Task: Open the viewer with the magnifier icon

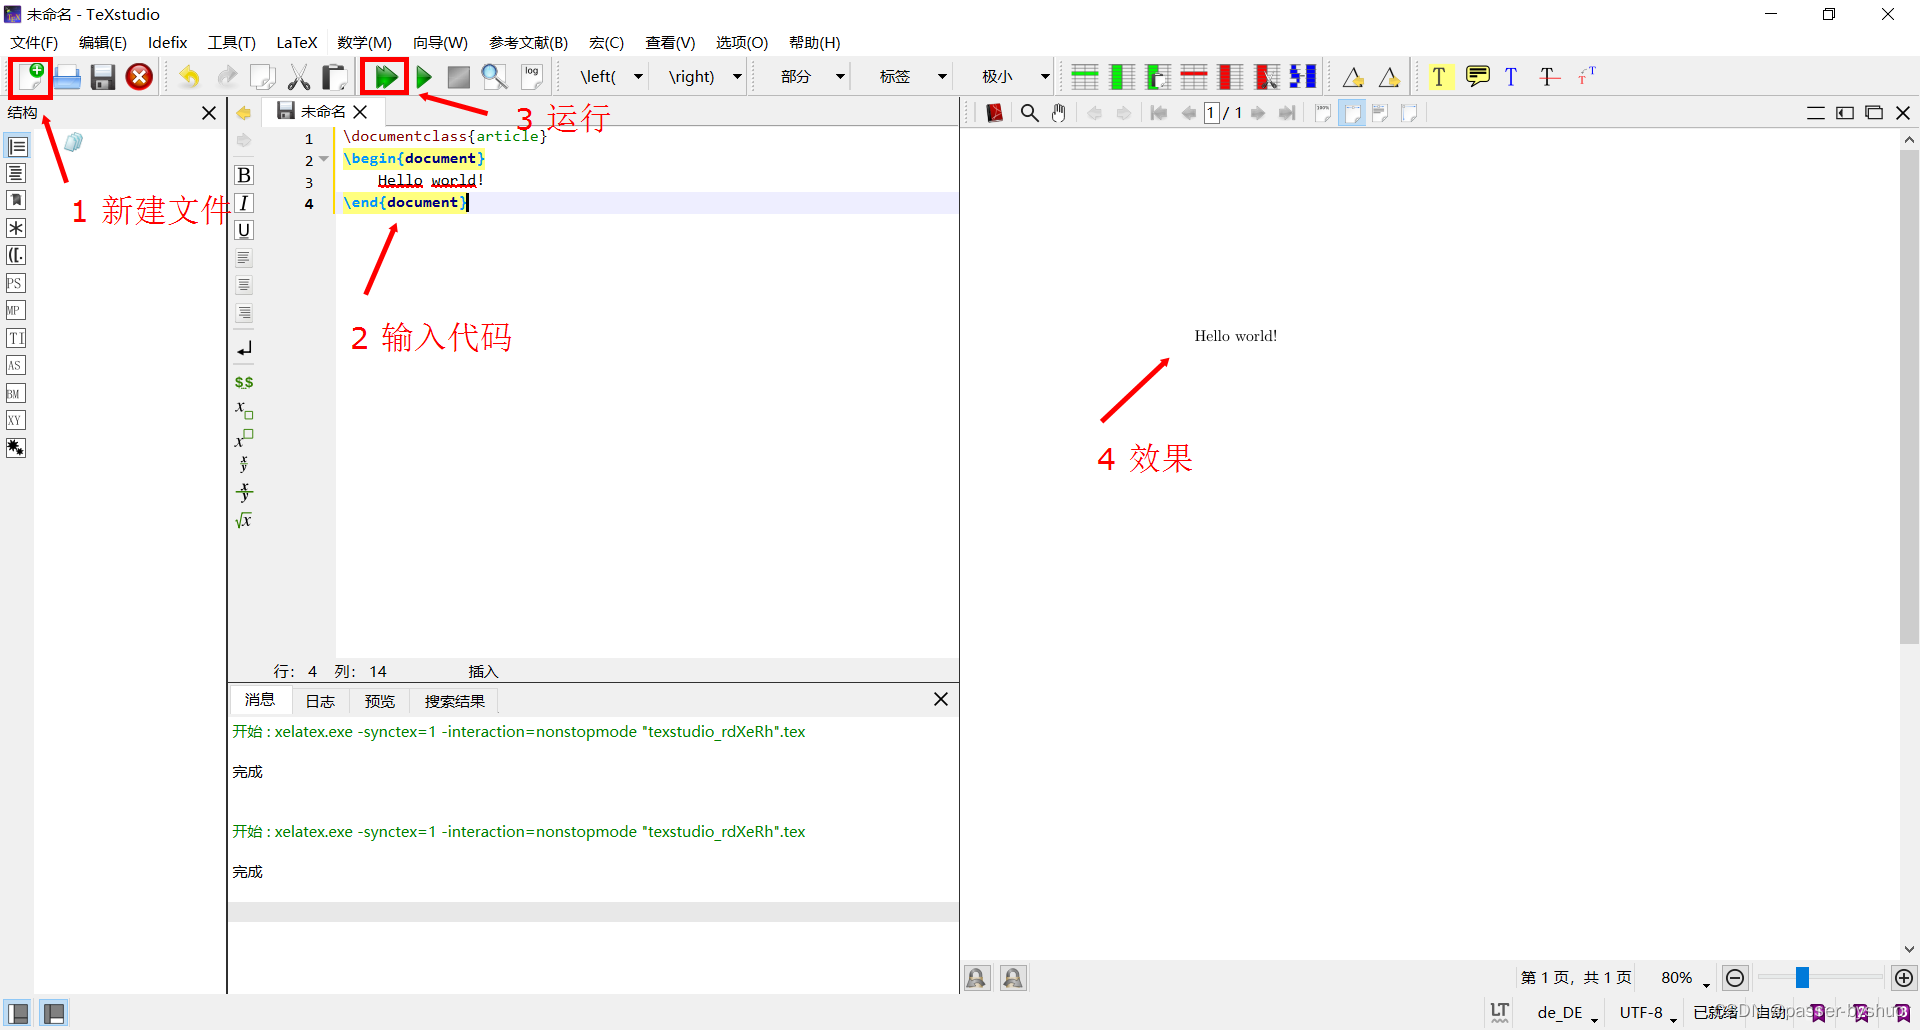Action: click(494, 77)
